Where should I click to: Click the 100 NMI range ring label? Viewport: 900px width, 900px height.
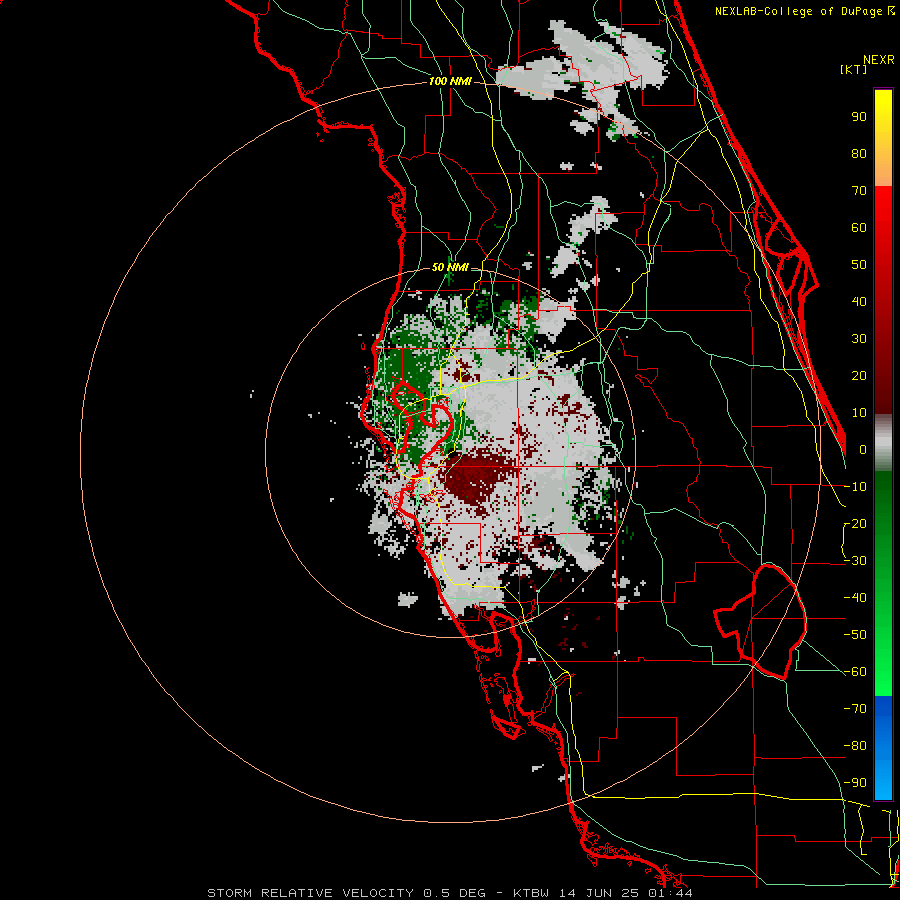point(450,82)
